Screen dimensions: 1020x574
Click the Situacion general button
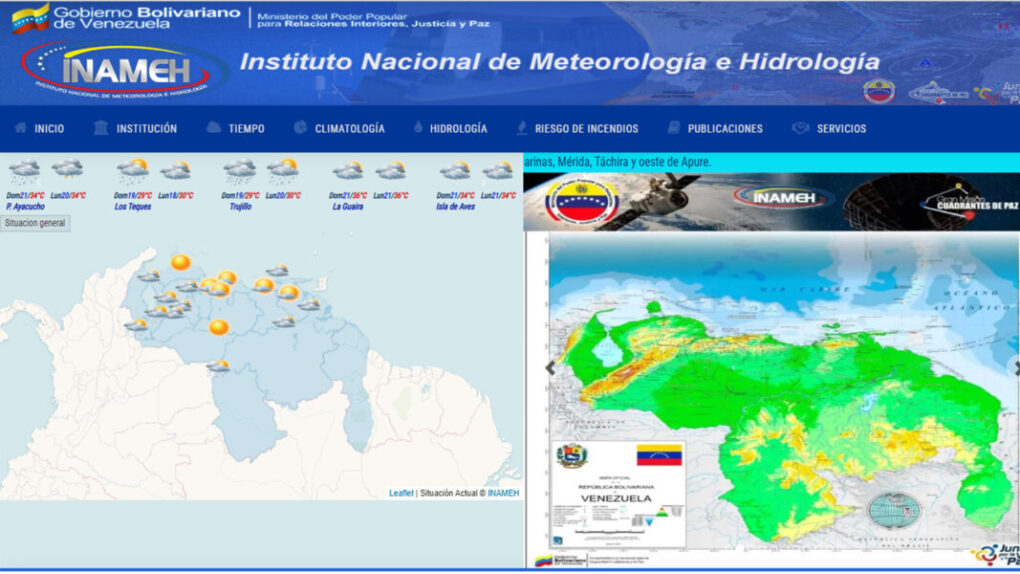click(x=35, y=223)
